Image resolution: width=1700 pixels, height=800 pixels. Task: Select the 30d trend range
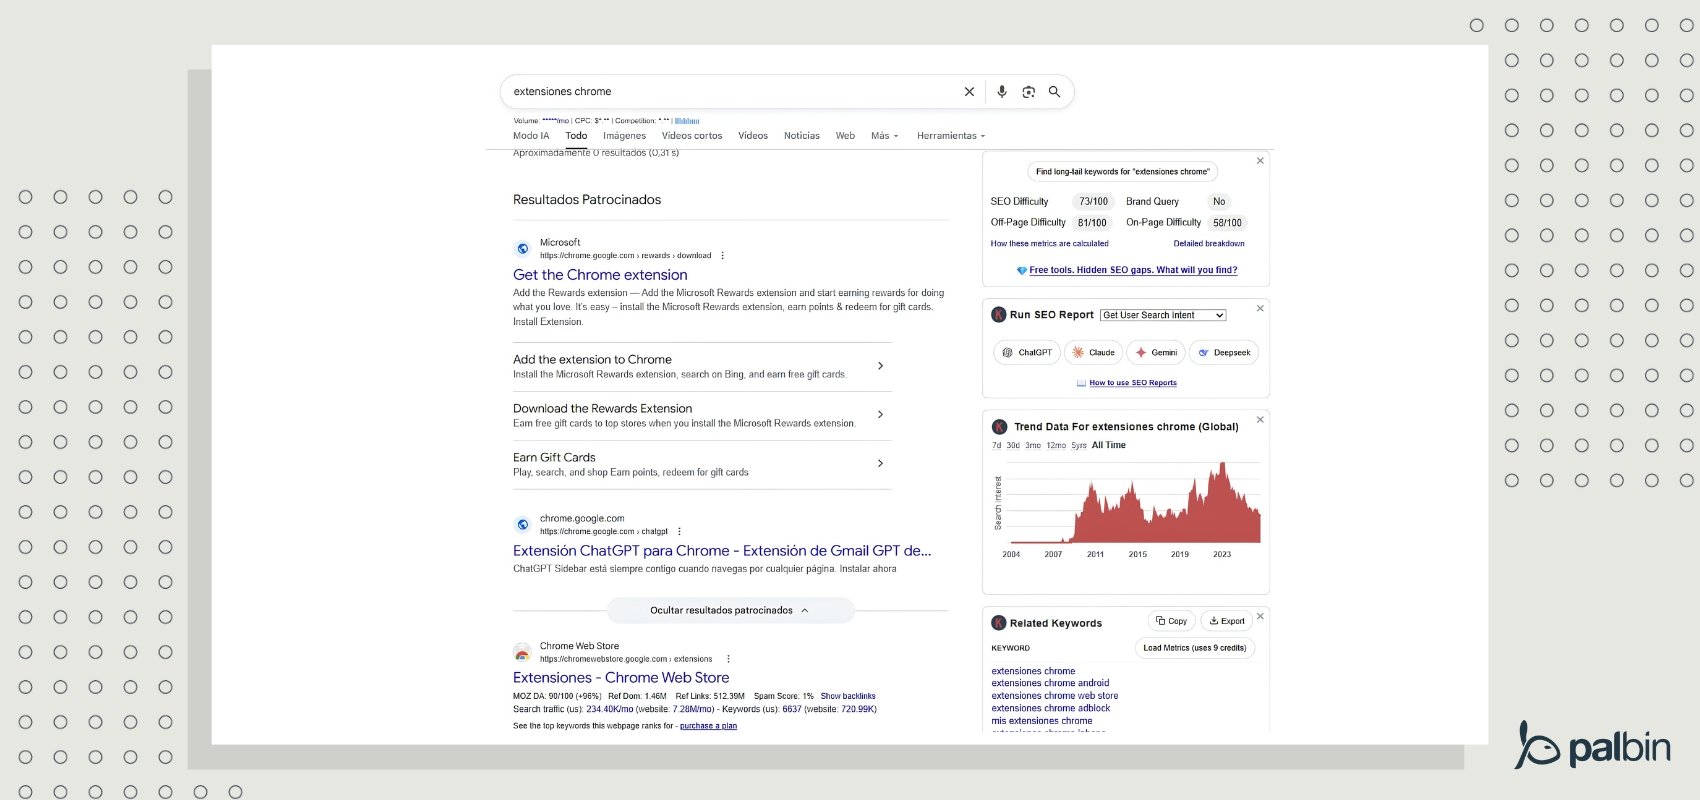(1013, 446)
